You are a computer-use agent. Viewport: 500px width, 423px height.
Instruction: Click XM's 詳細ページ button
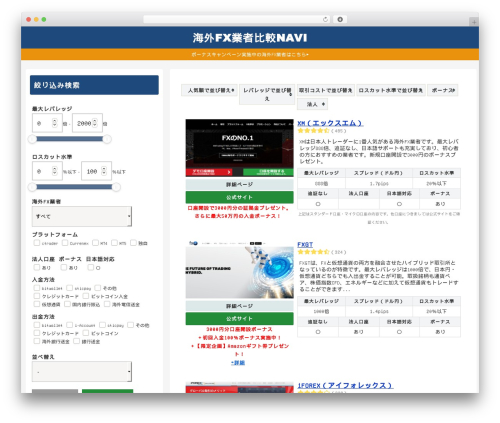239,184
